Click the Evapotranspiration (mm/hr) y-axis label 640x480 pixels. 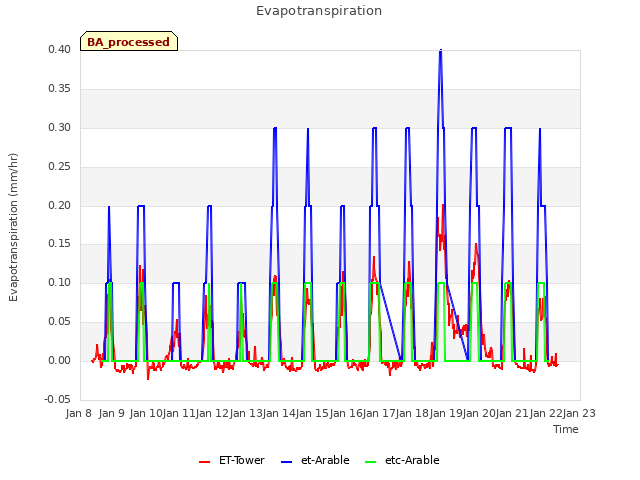tap(13, 227)
